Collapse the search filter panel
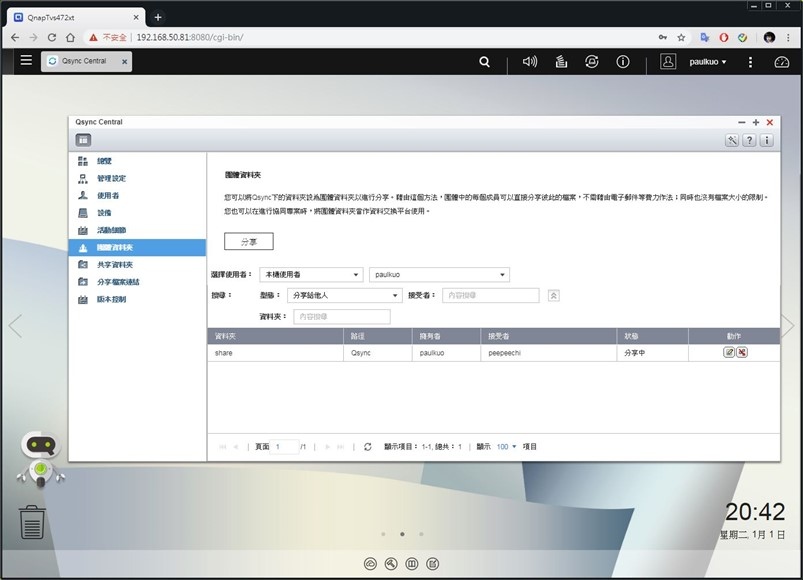 click(x=554, y=295)
